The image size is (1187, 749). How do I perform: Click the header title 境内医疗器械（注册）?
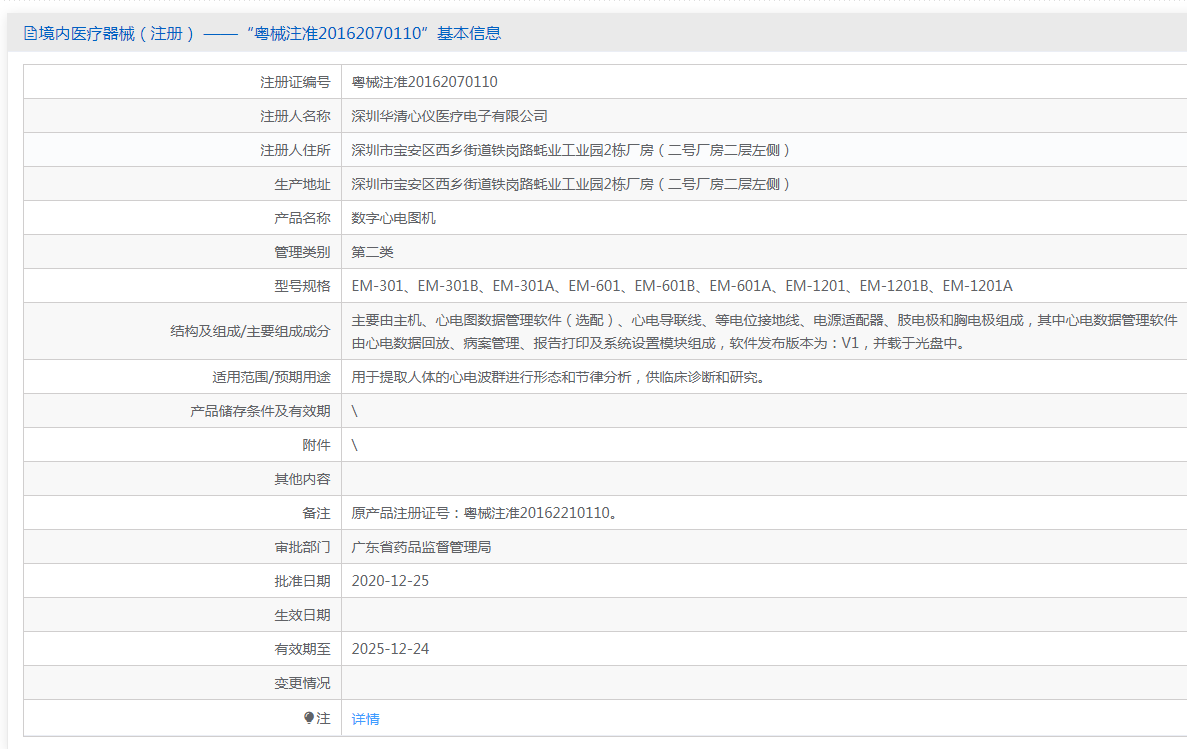point(117,33)
